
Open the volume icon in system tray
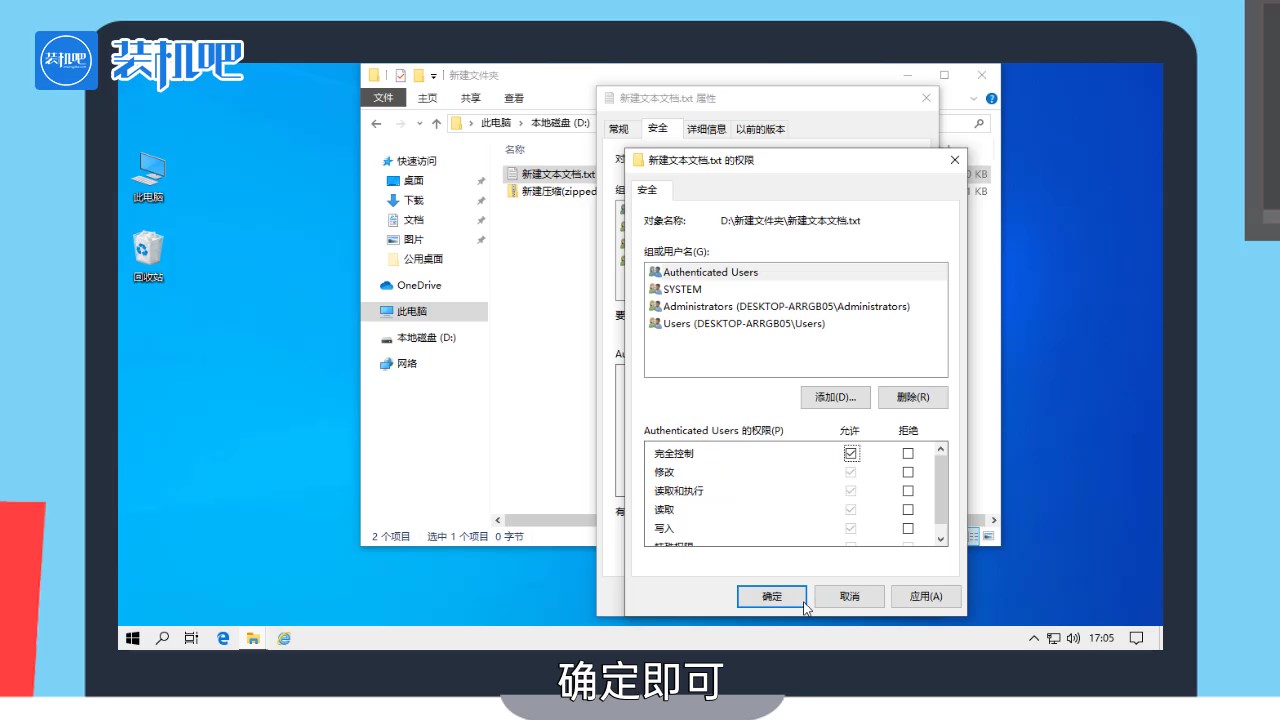(x=1073, y=638)
